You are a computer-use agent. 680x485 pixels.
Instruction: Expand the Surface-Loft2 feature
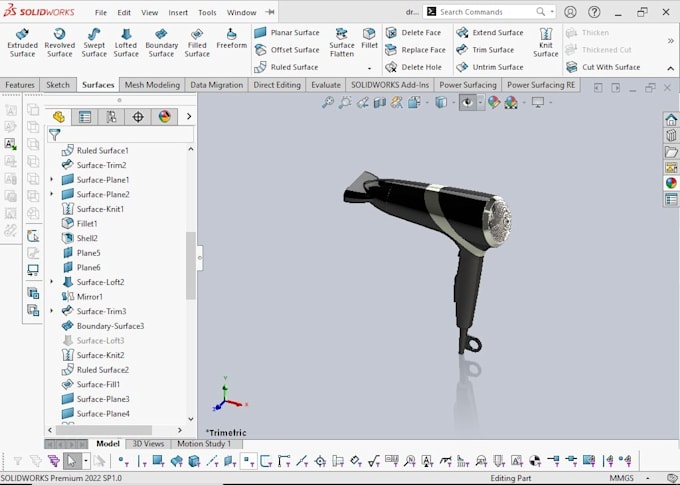52,282
